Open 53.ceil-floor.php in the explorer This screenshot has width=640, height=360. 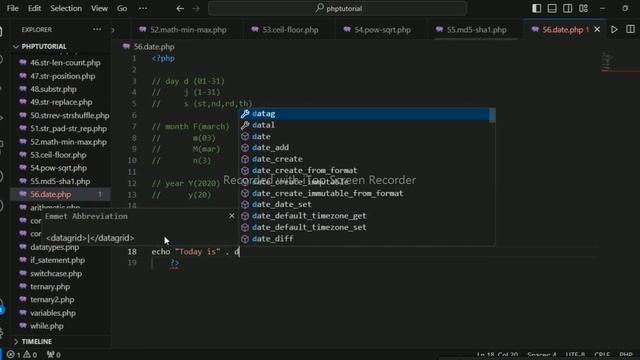pyautogui.click(x=58, y=155)
